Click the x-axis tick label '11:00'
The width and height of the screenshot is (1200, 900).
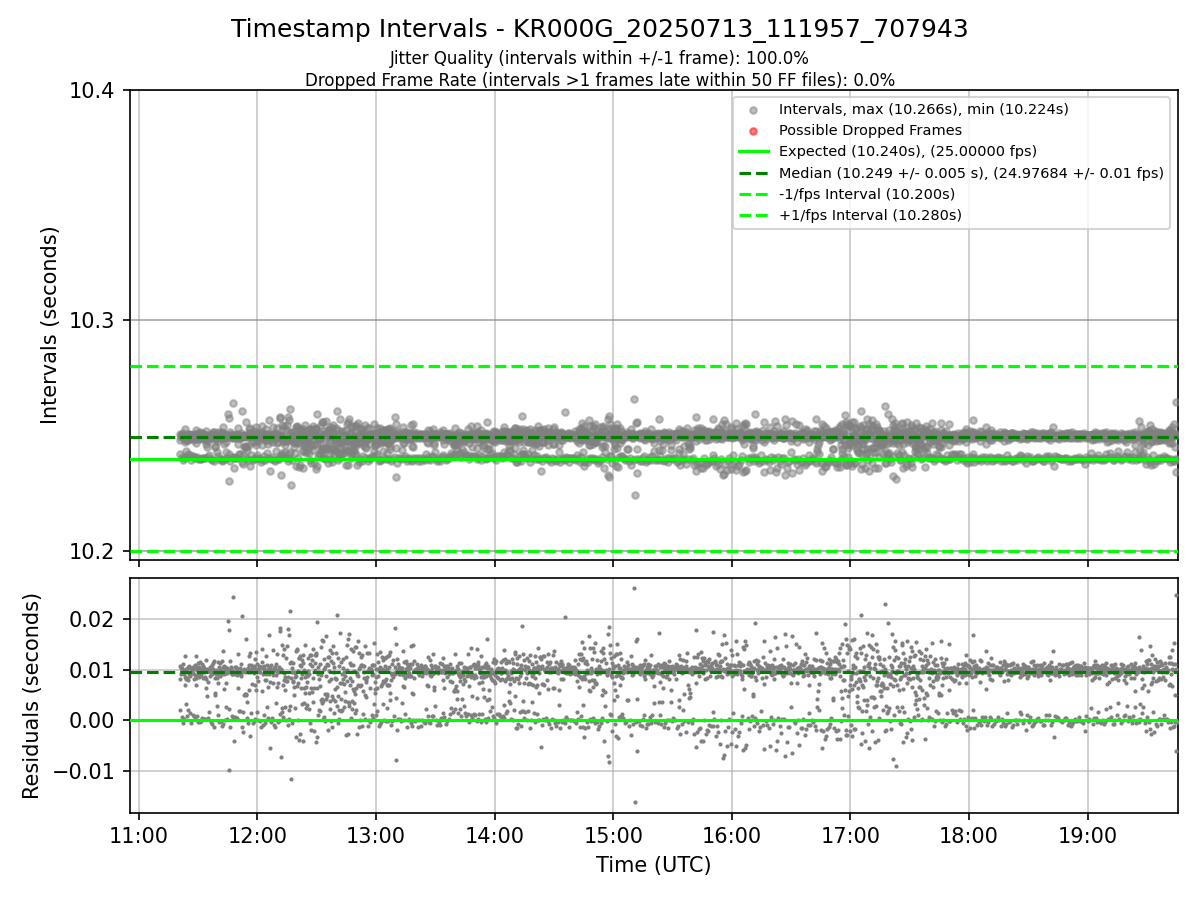[138, 835]
